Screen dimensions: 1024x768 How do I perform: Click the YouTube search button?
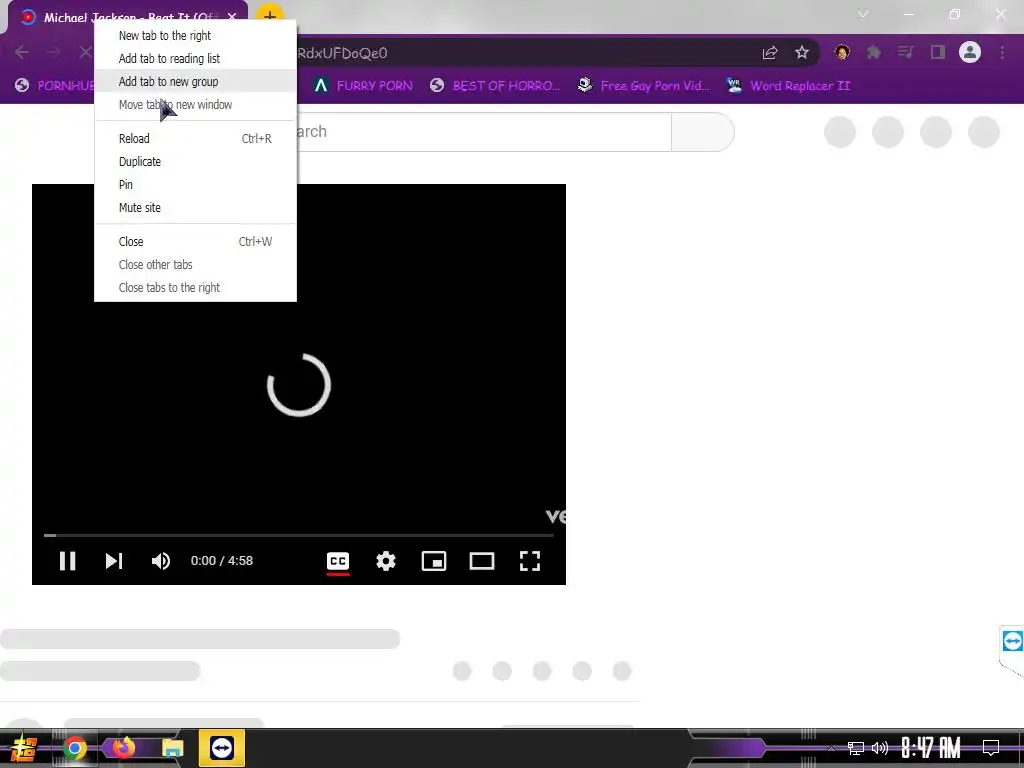click(703, 132)
